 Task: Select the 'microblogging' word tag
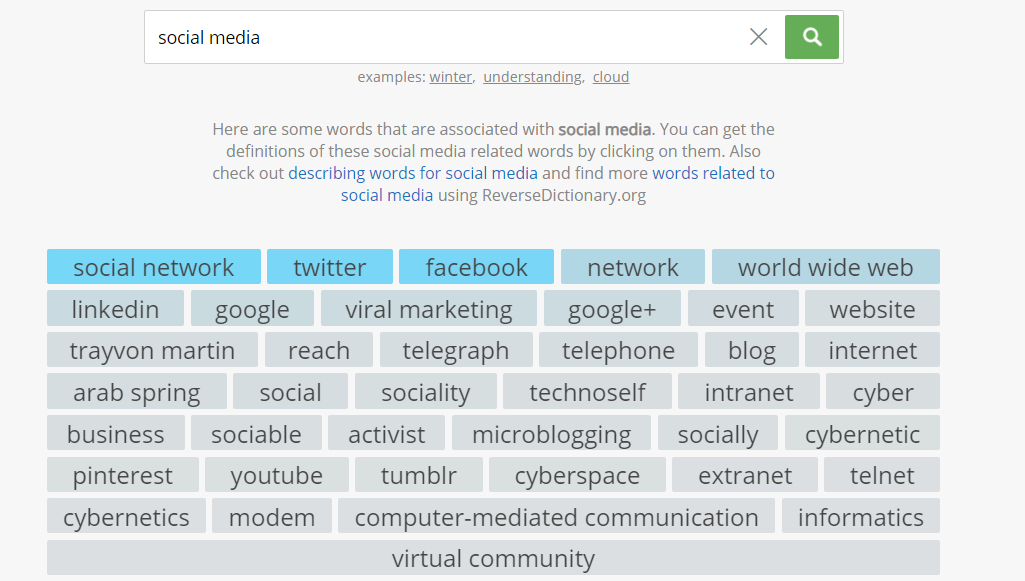(x=551, y=435)
